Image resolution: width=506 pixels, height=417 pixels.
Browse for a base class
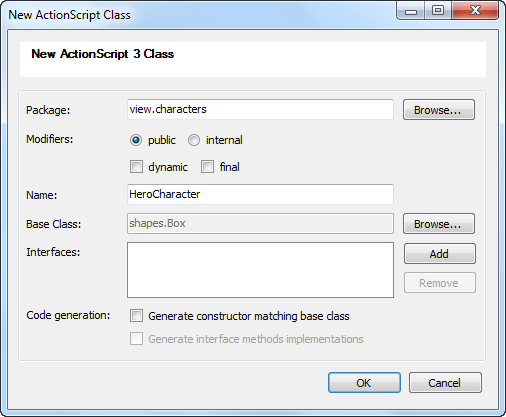pos(439,224)
